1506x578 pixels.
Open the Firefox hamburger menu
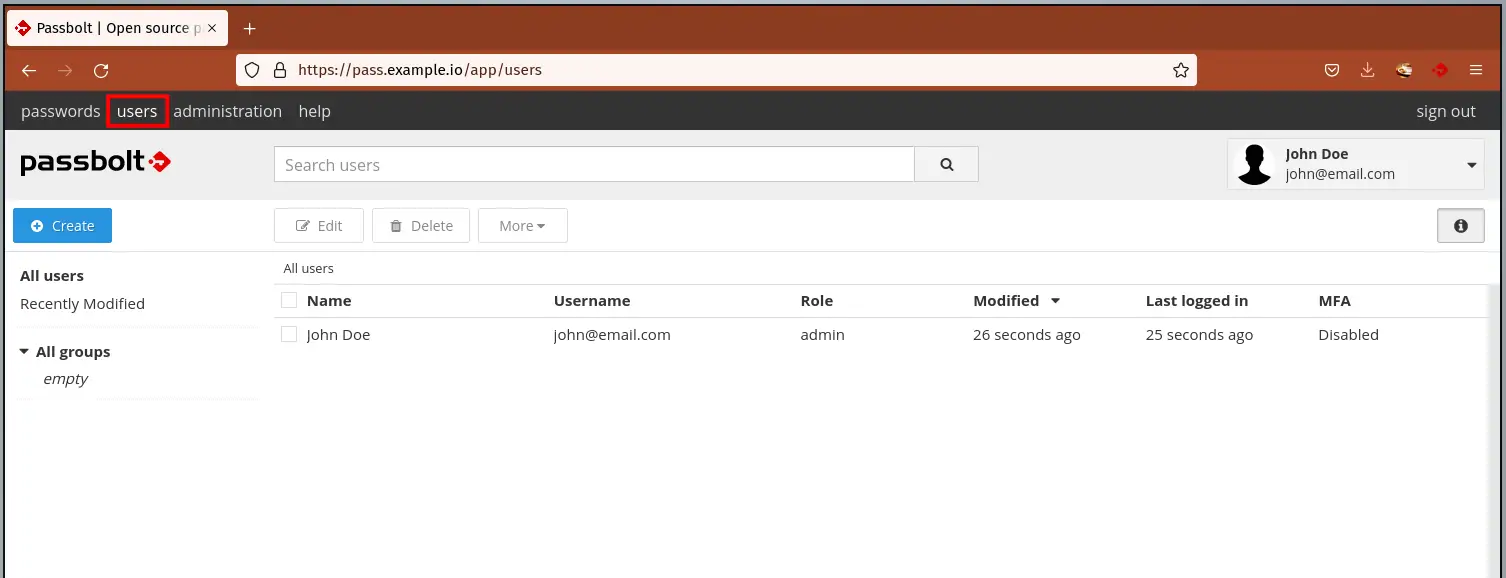coord(1476,70)
